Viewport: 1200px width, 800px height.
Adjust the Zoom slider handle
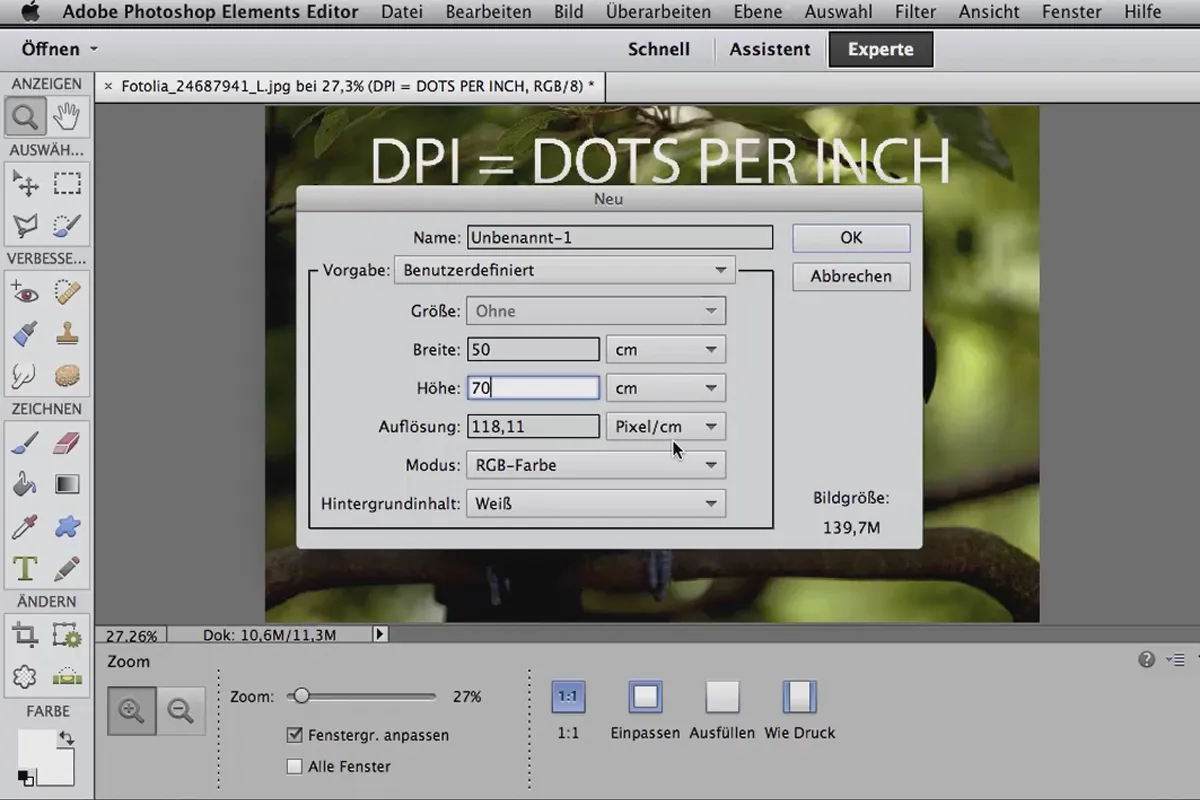pyautogui.click(x=300, y=696)
